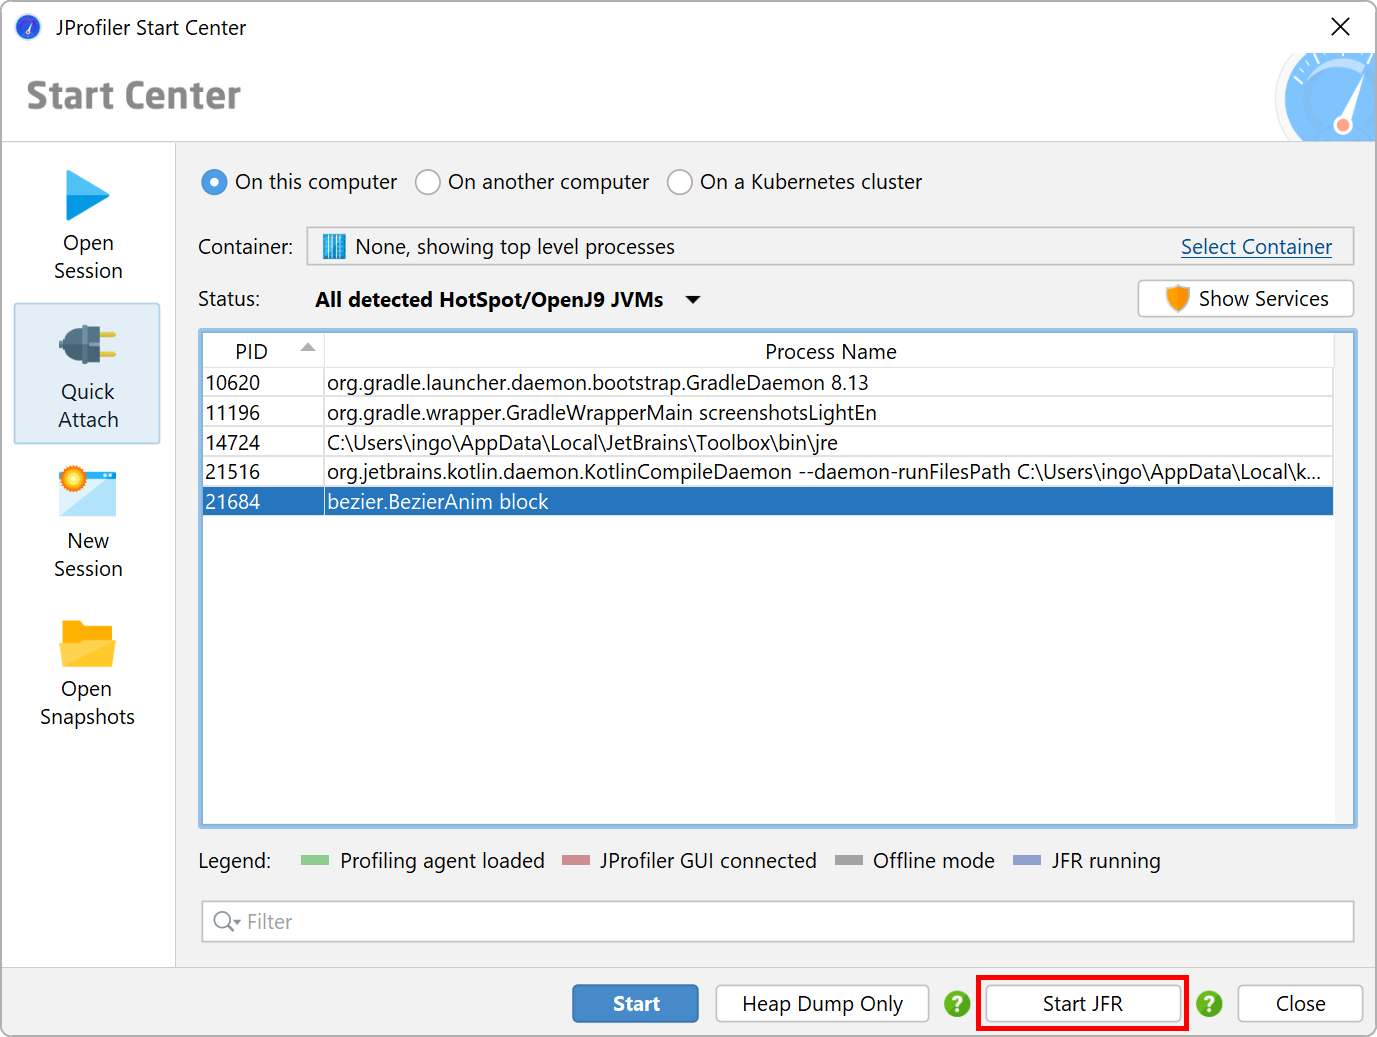Image resolution: width=1377 pixels, height=1037 pixels.
Task: Select GradleWrapperMain screenshotsLightEn row
Action: tap(768, 412)
